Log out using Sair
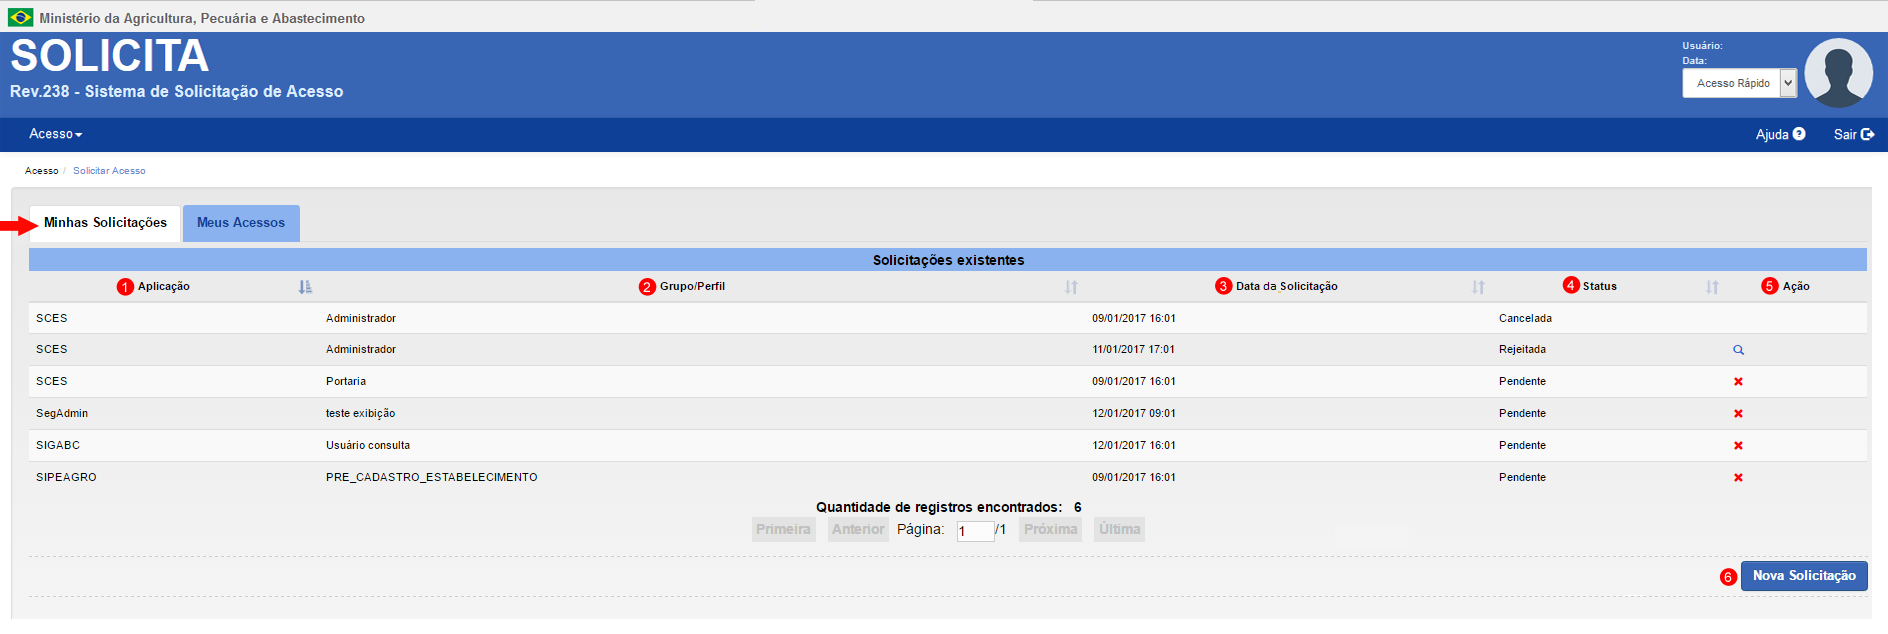Screen dimensions: 1888x634 (1853, 134)
